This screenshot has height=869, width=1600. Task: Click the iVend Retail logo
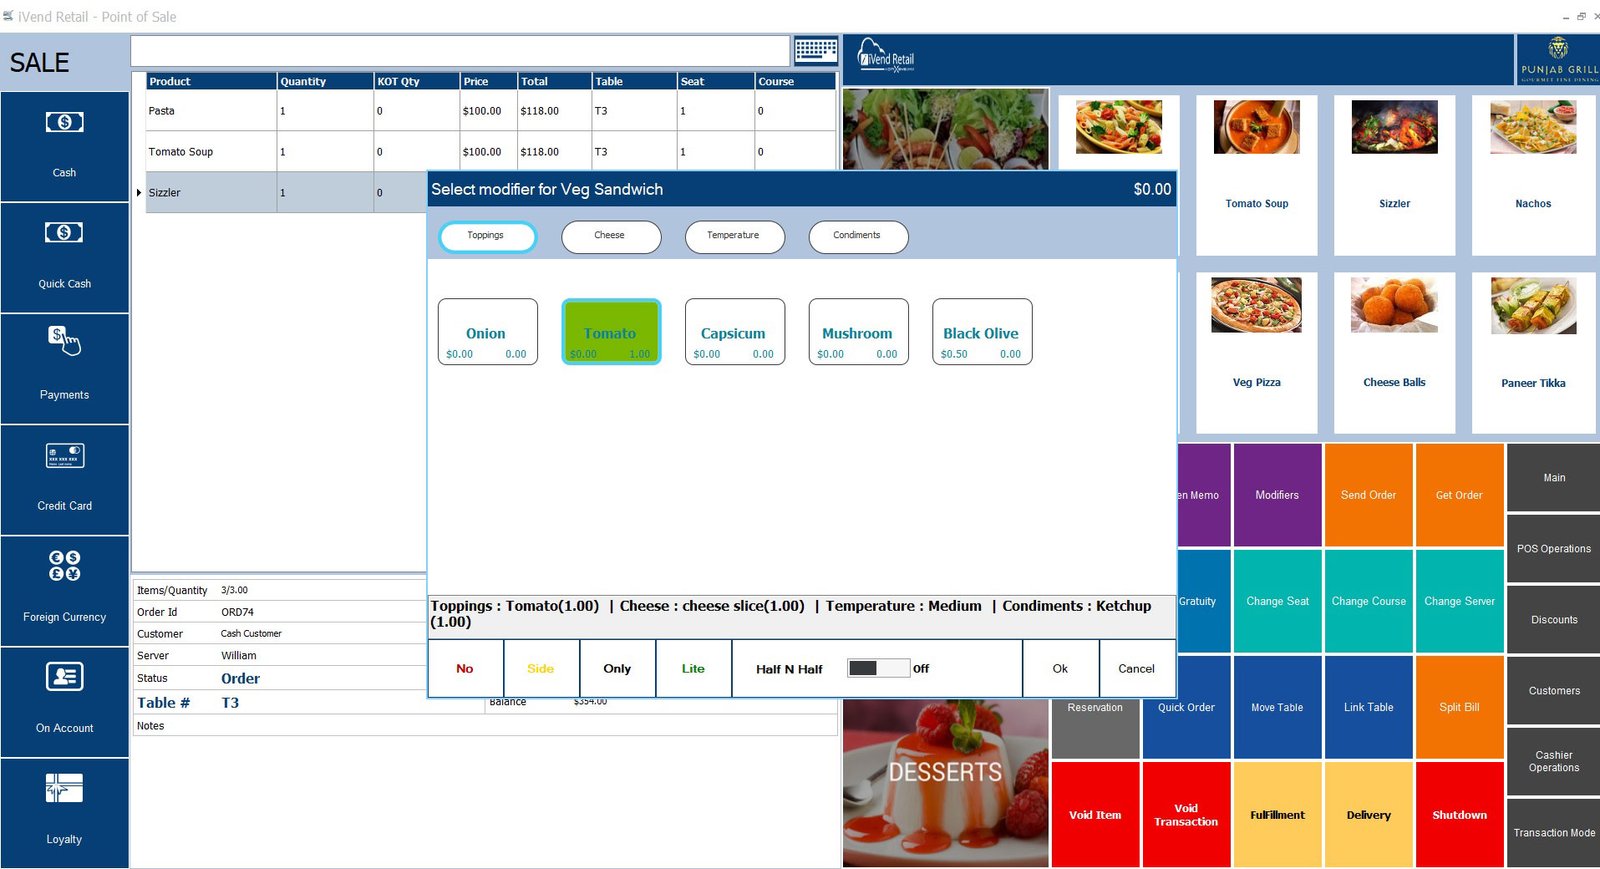[x=886, y=56]
